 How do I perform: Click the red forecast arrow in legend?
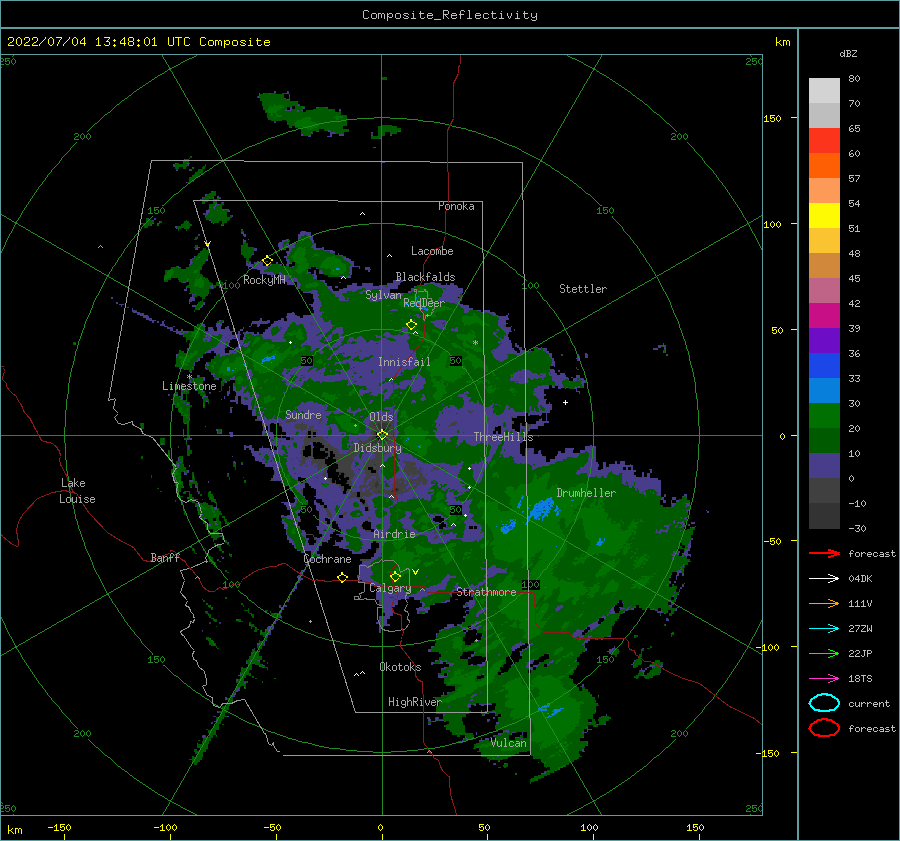pos(824,553)
